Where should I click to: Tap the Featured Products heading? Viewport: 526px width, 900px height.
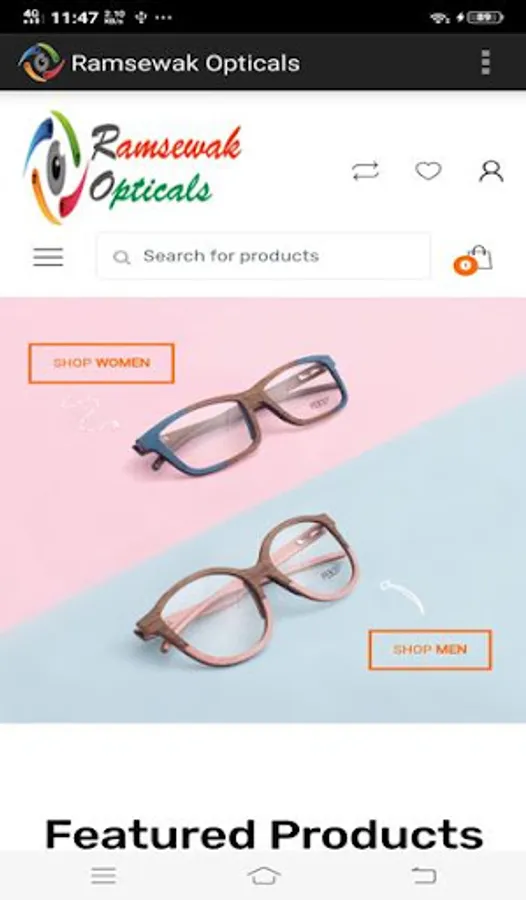[x=264, y=834]
